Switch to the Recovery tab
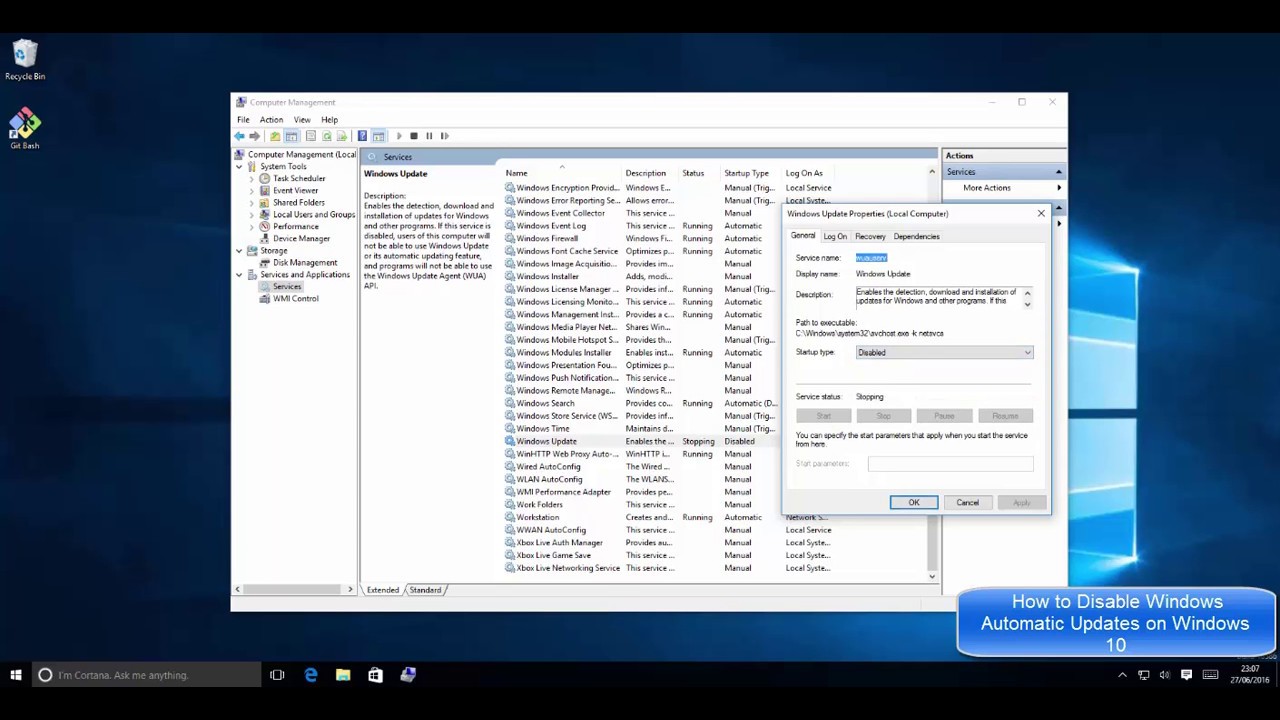The image size is (1280, 720). 870,237
